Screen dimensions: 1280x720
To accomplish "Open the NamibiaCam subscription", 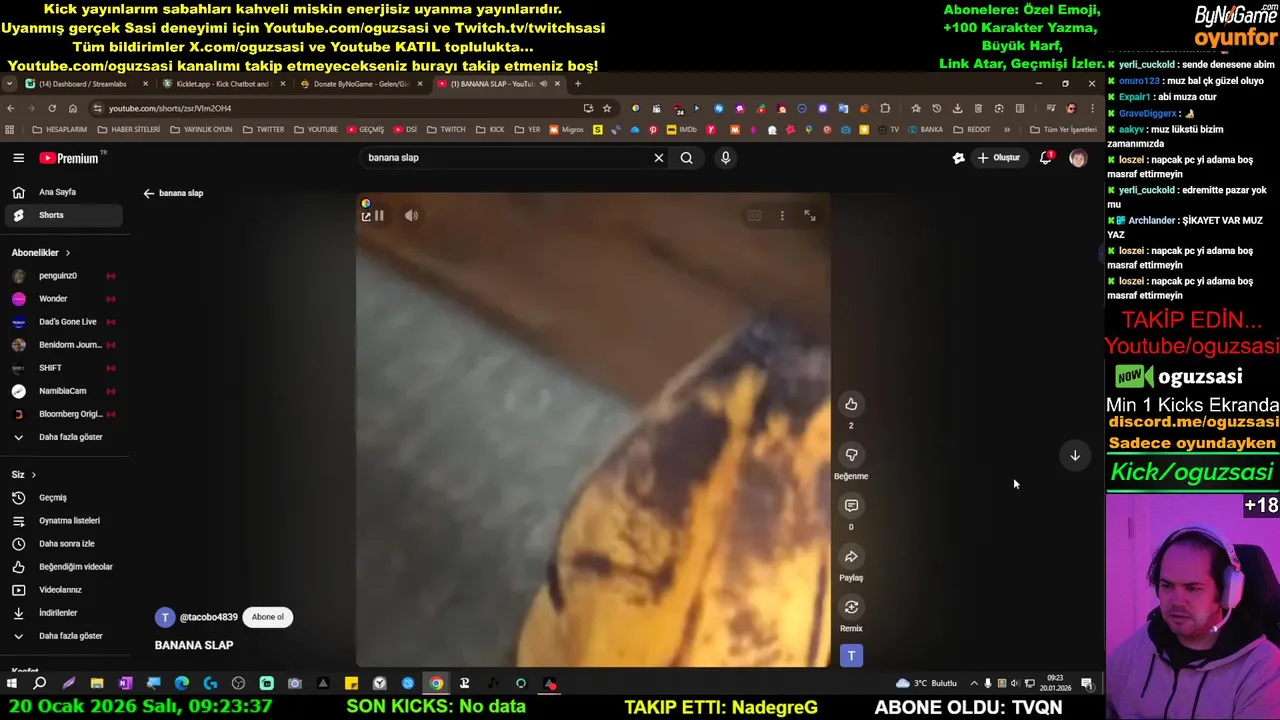I will click(62, 391).
